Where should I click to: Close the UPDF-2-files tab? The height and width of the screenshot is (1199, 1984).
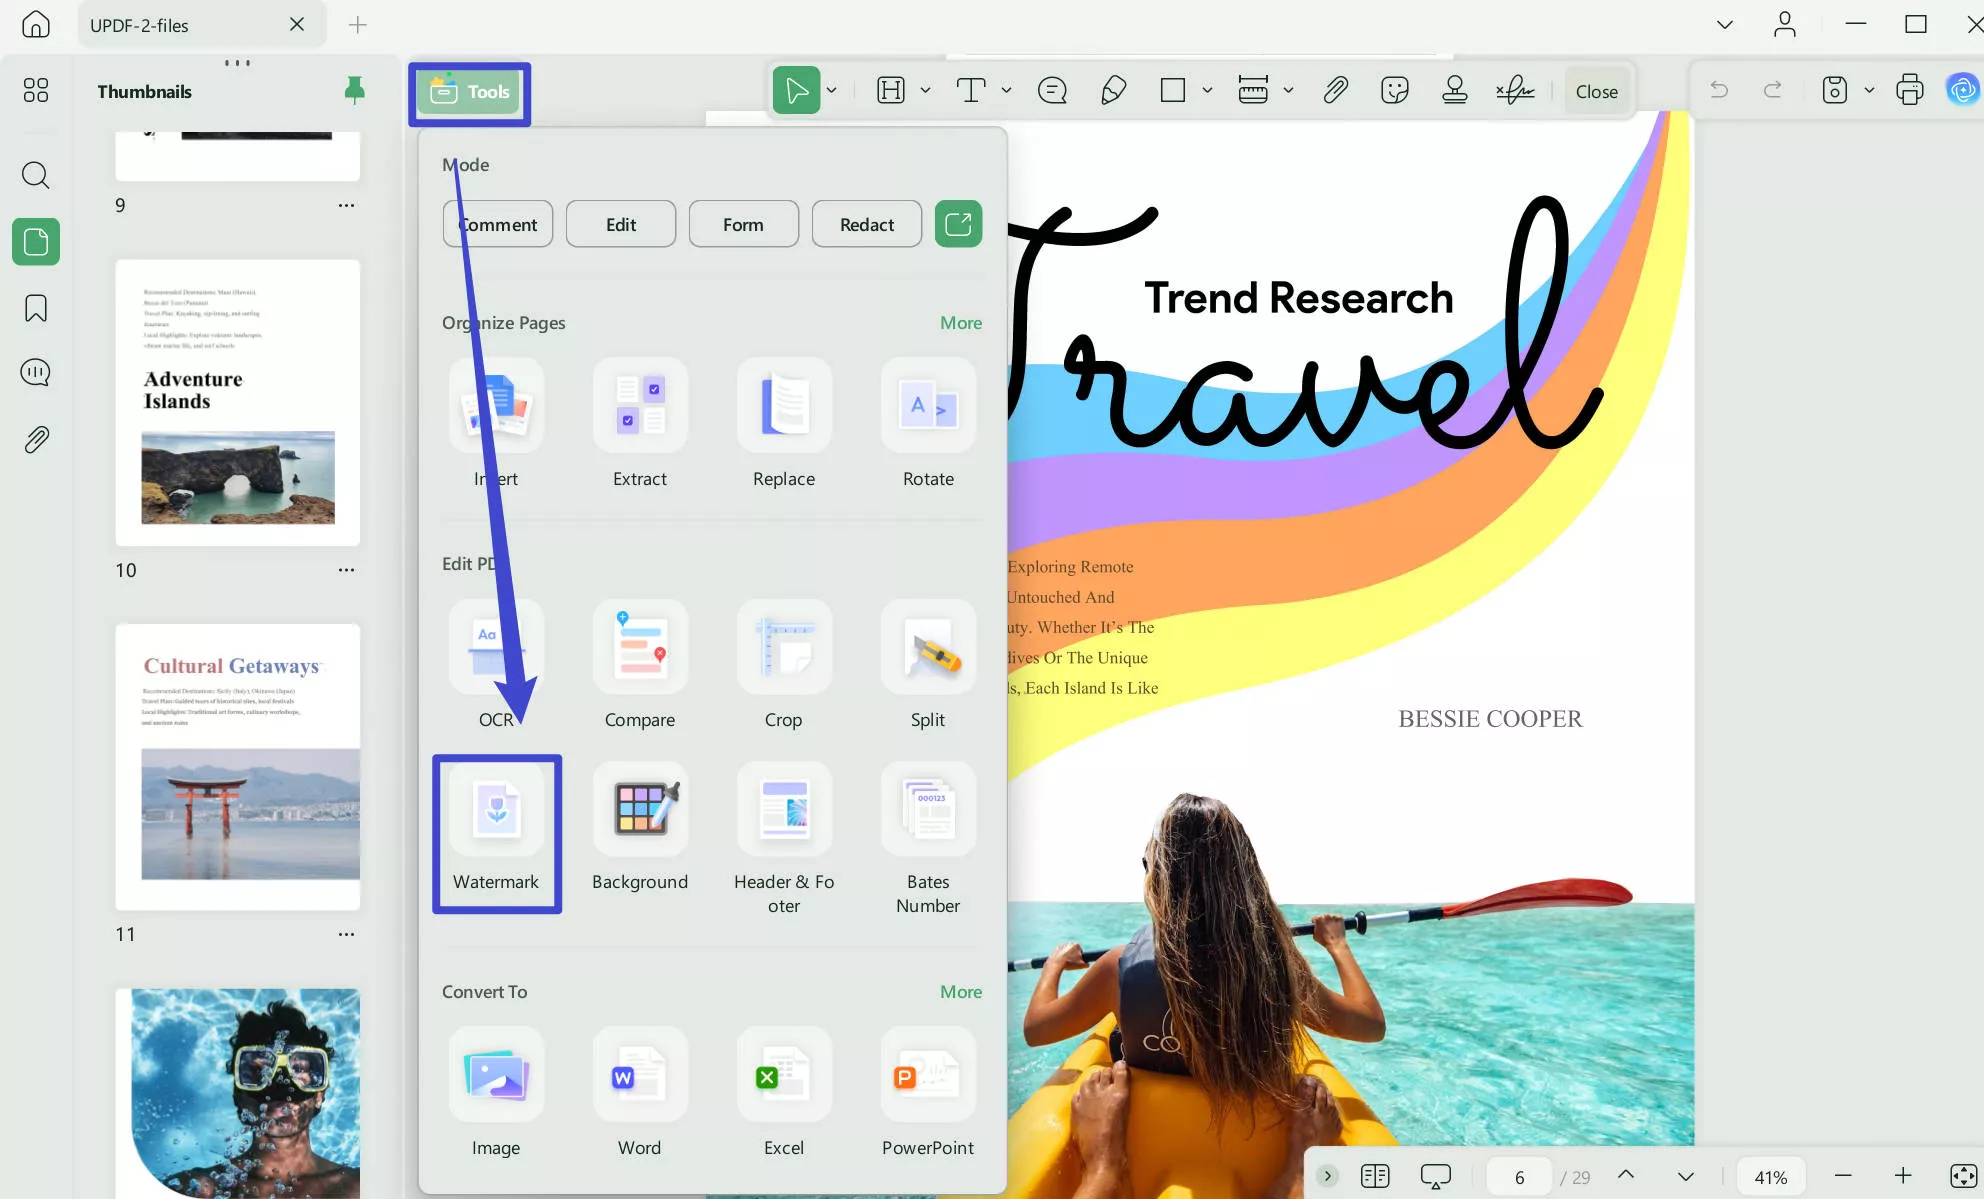pyautogui.click(x=297, y=24)
